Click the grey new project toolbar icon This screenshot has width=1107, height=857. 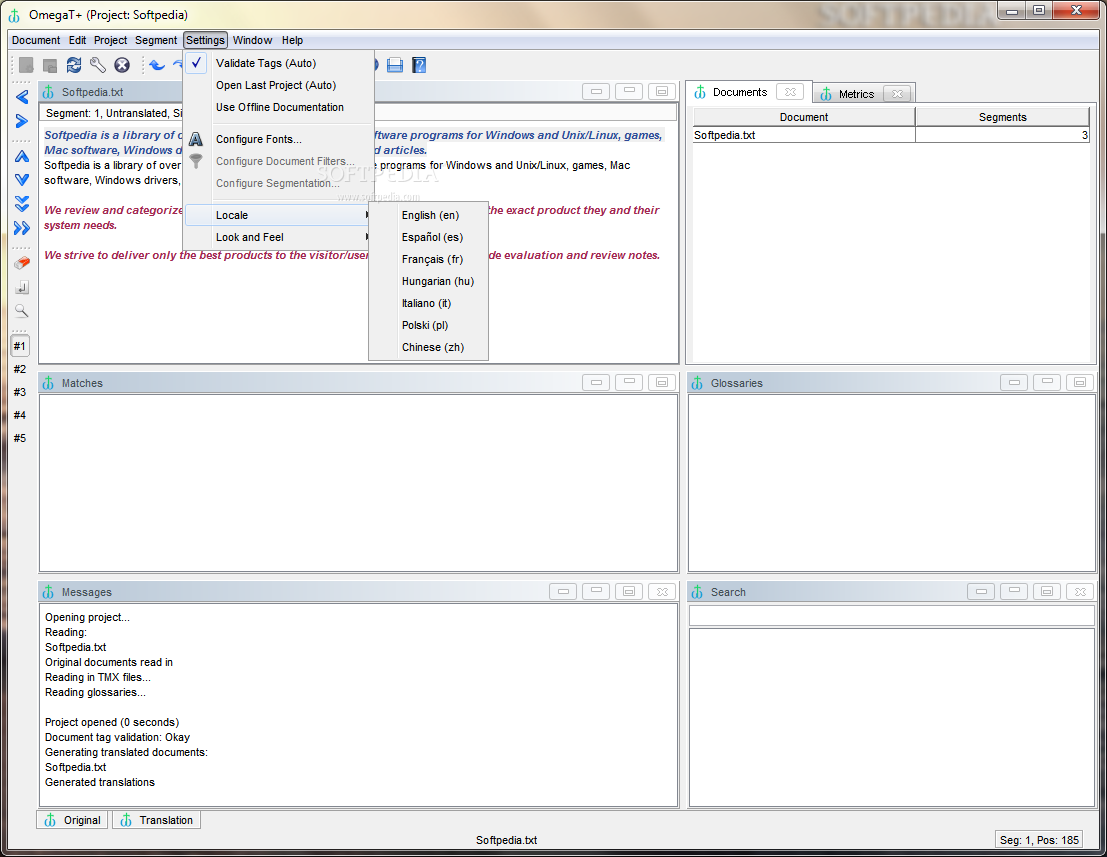26,65
